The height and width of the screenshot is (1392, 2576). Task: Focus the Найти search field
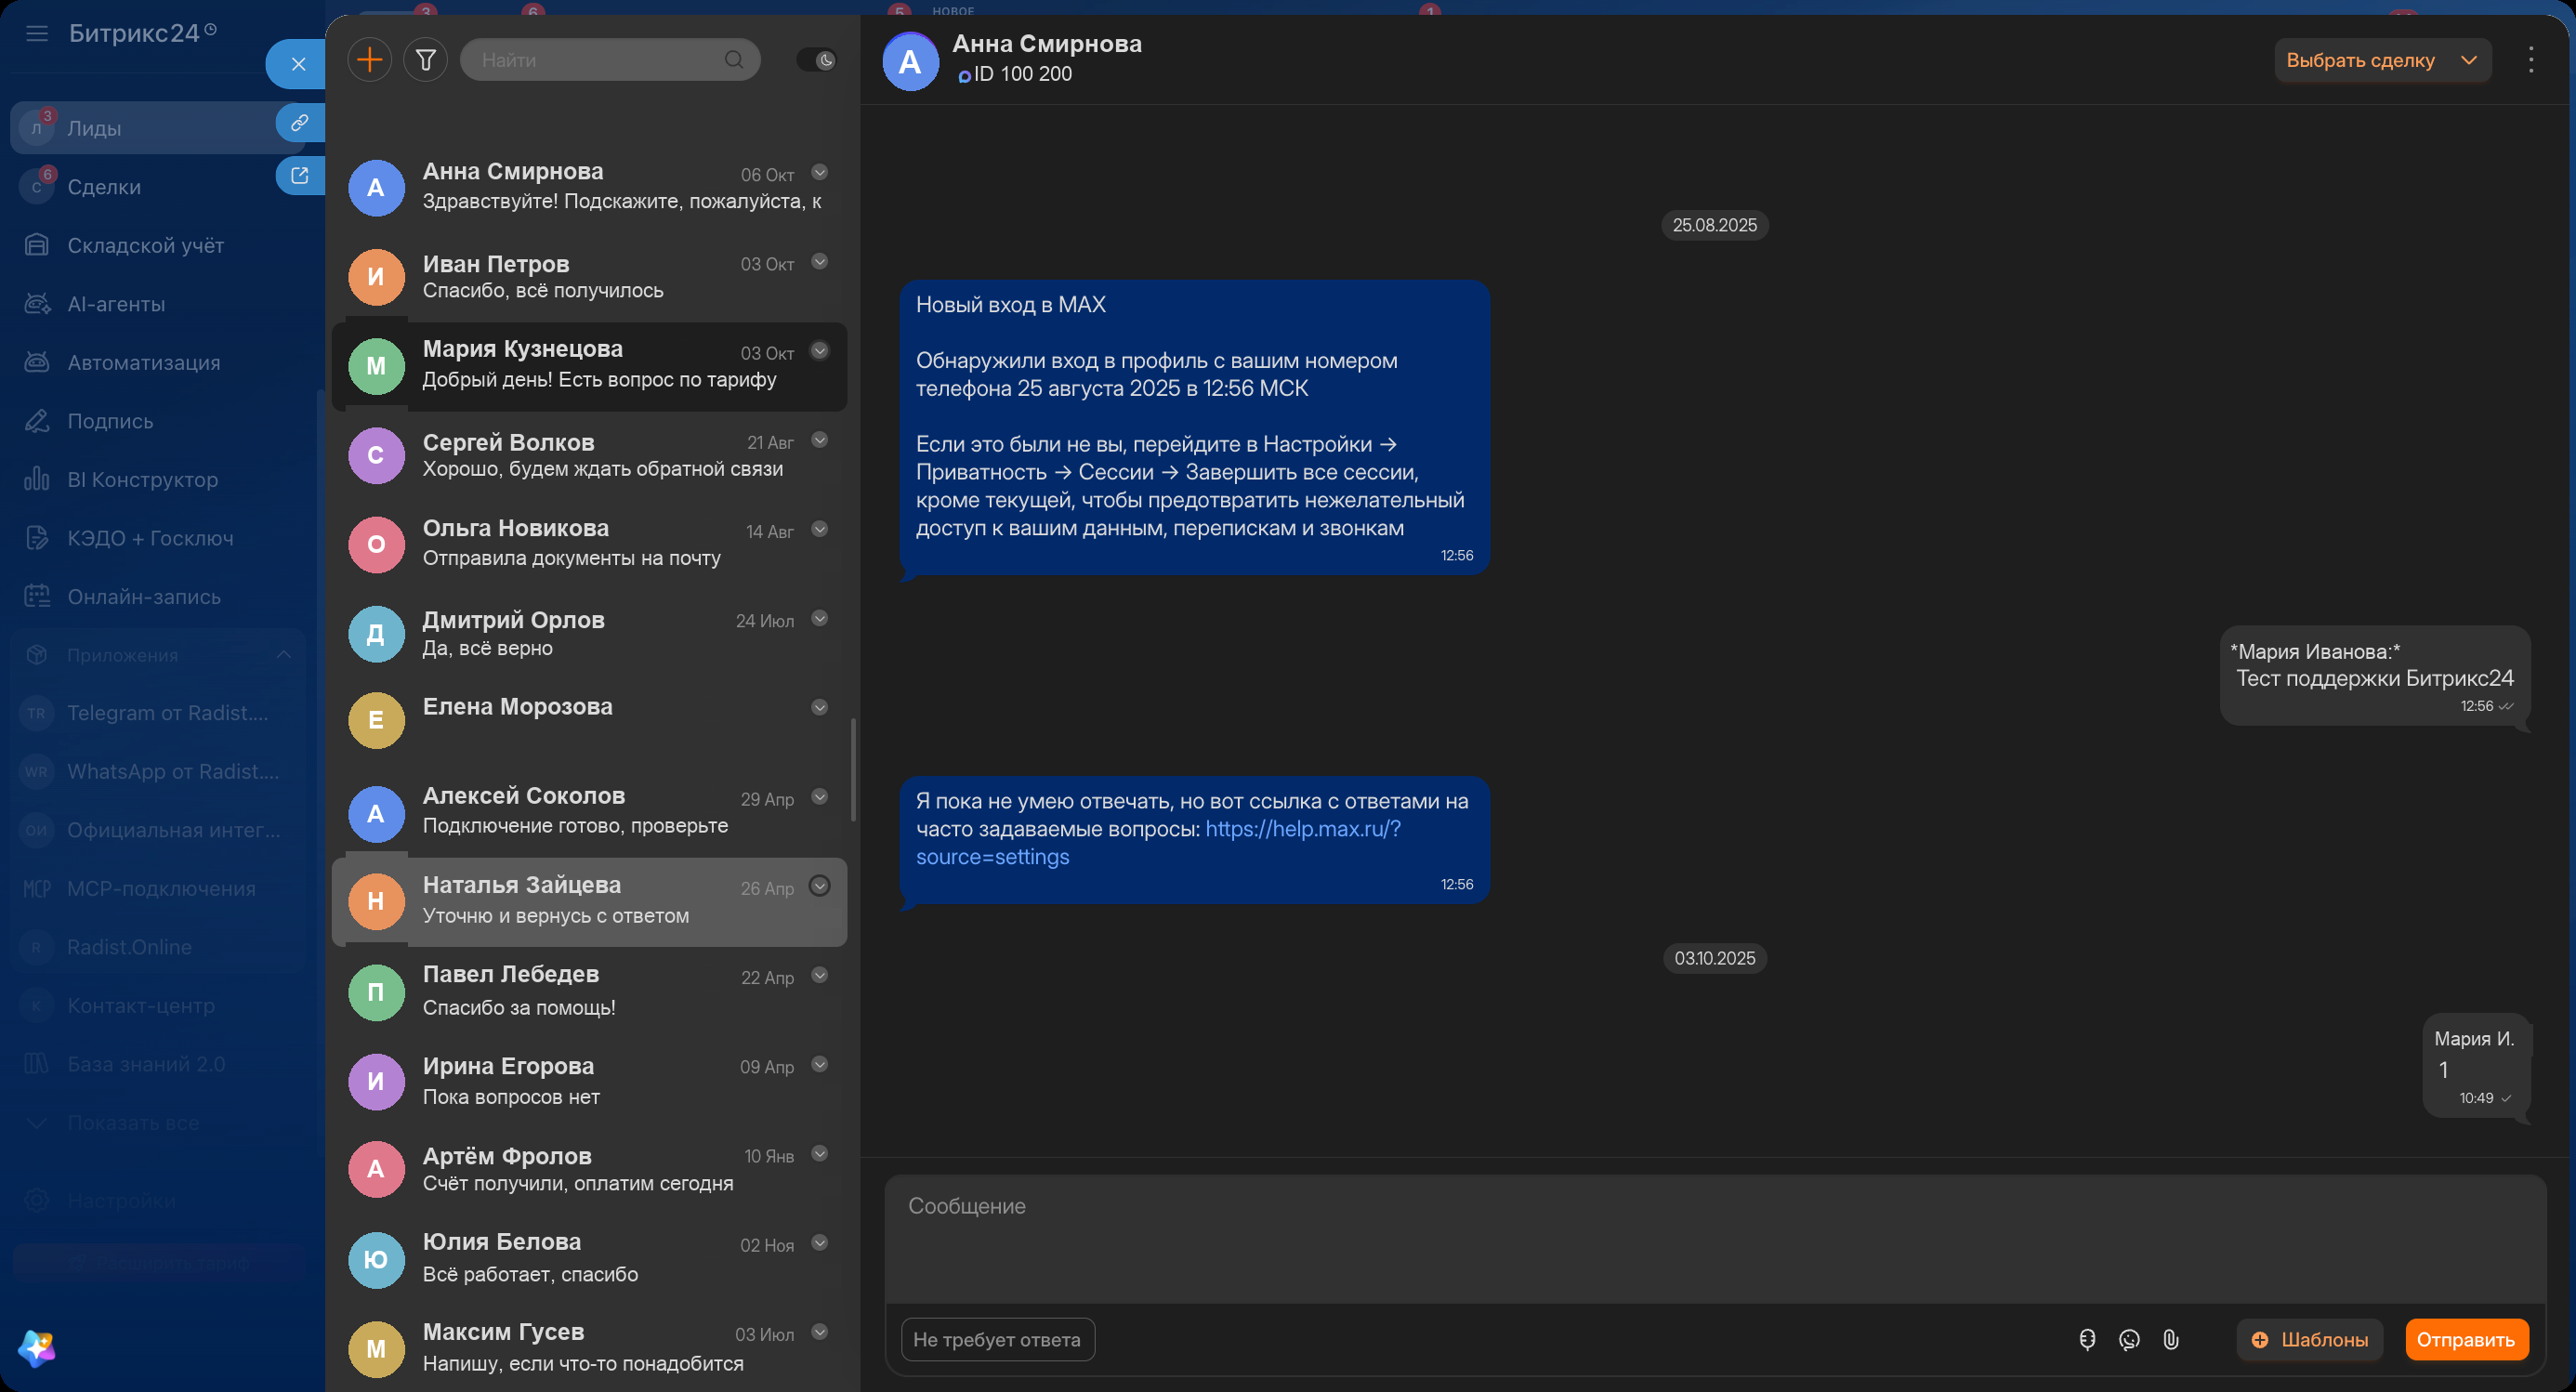tap(610, 60)
